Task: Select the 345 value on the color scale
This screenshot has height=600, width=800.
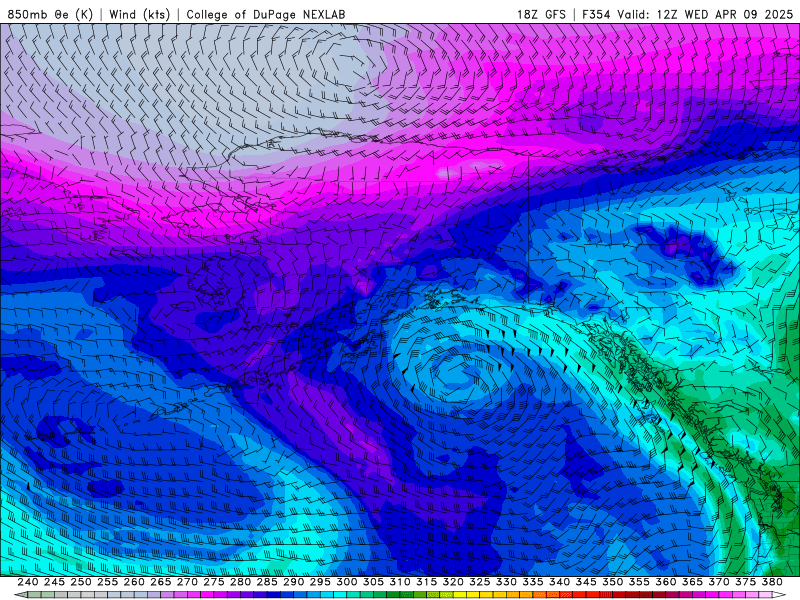Action: pos(586,582)
